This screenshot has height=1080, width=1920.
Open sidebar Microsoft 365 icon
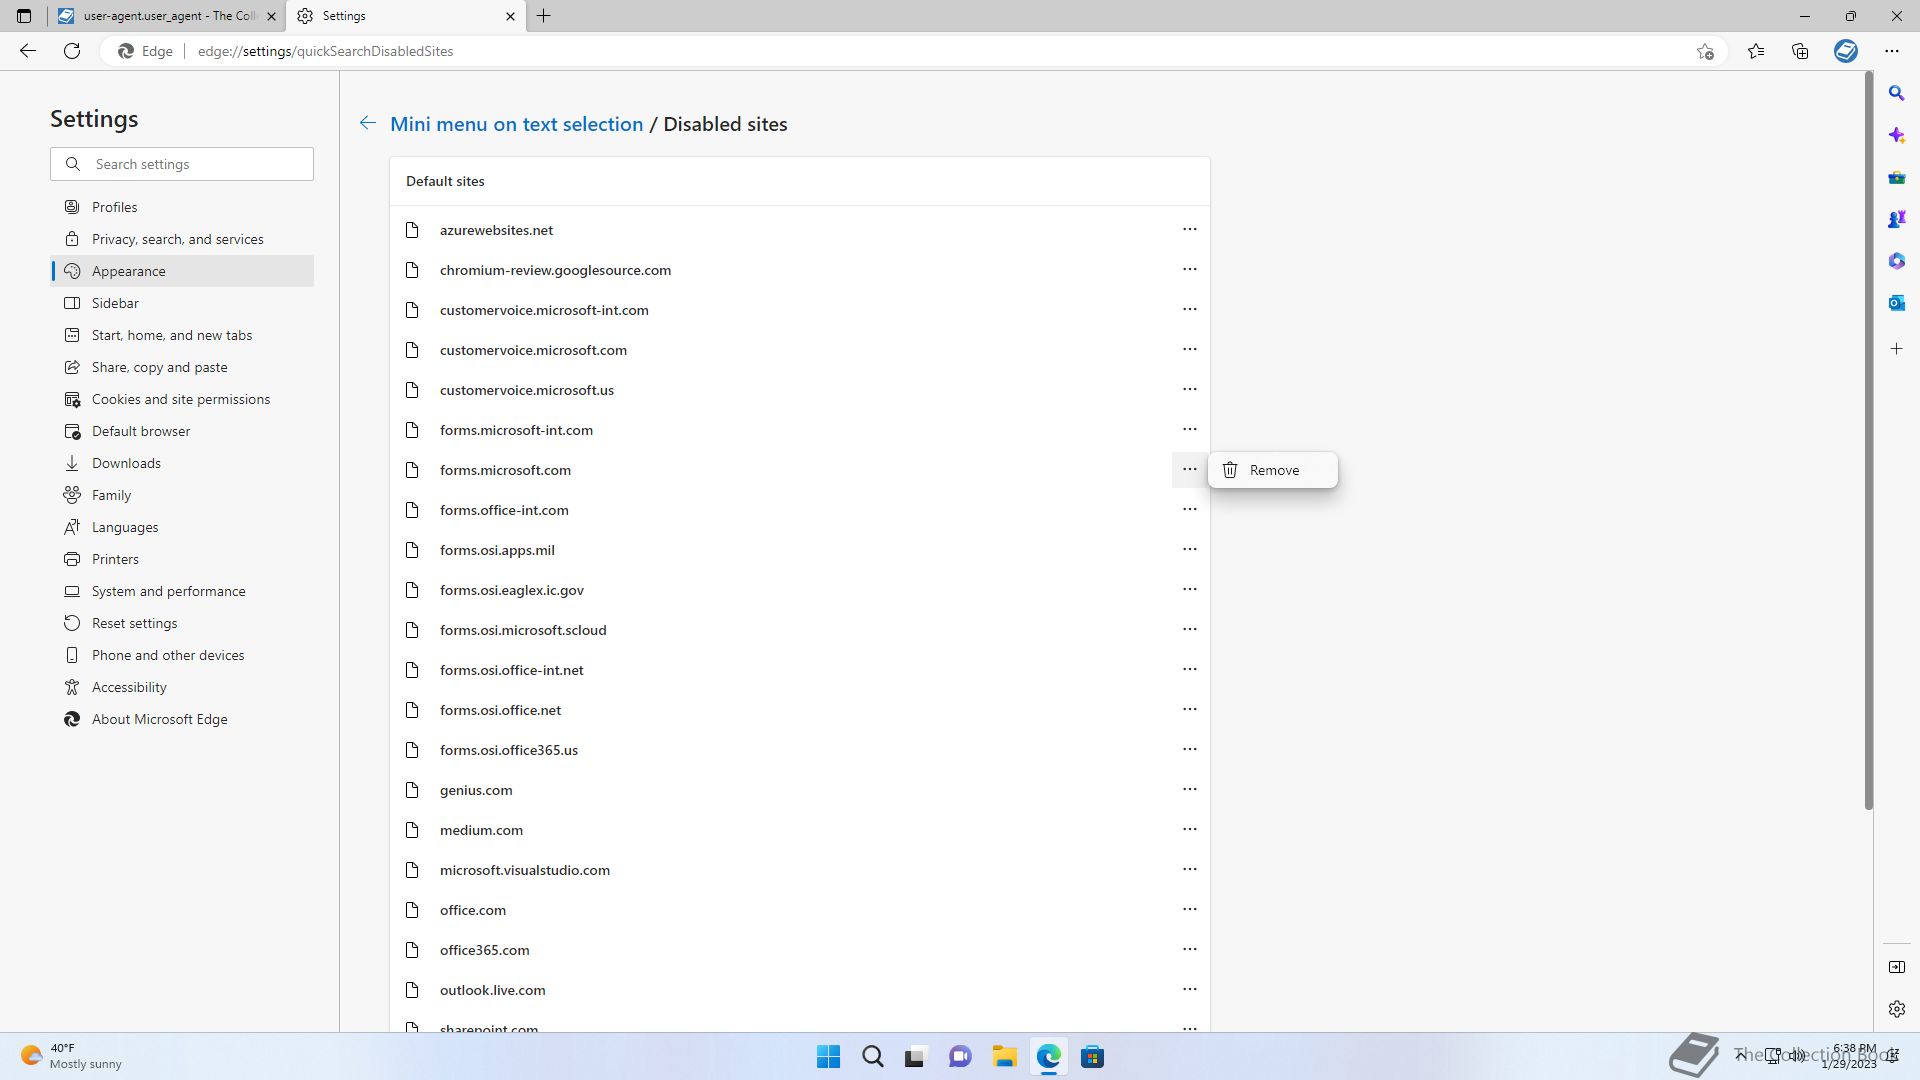pyautogui.click(x=1896, y=261)
